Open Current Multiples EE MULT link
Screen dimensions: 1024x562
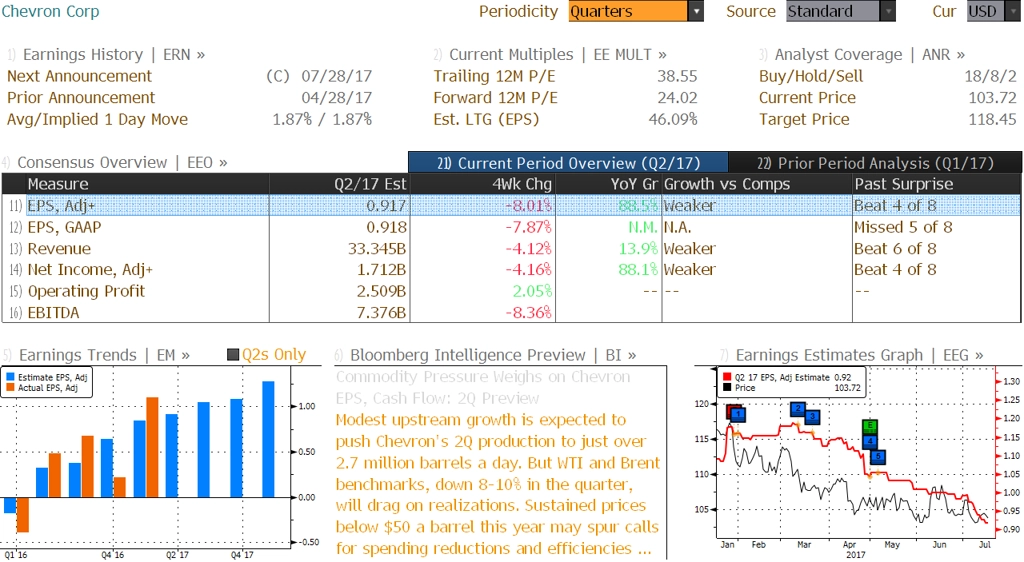coord(558,54)
